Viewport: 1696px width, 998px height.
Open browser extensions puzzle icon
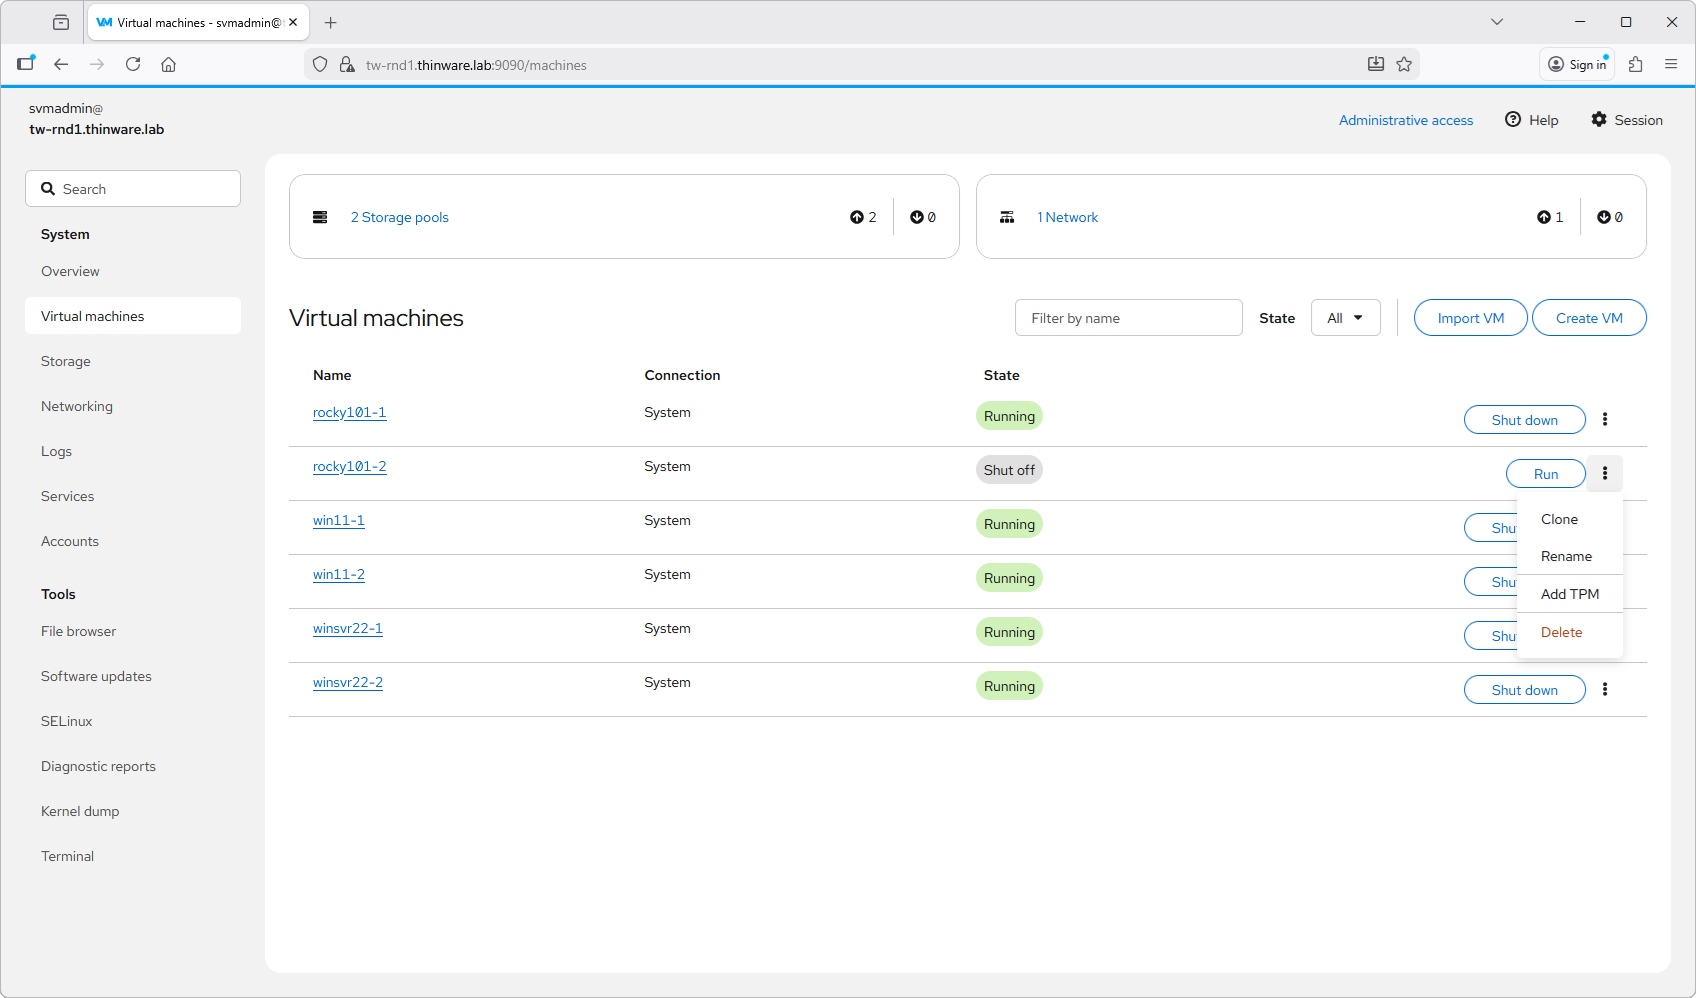1636,65
